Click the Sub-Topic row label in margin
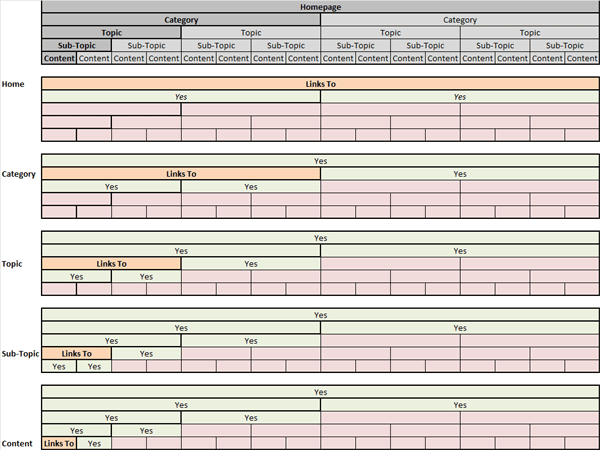Viewport: 600px width, 450px height. tap(20, 354)
